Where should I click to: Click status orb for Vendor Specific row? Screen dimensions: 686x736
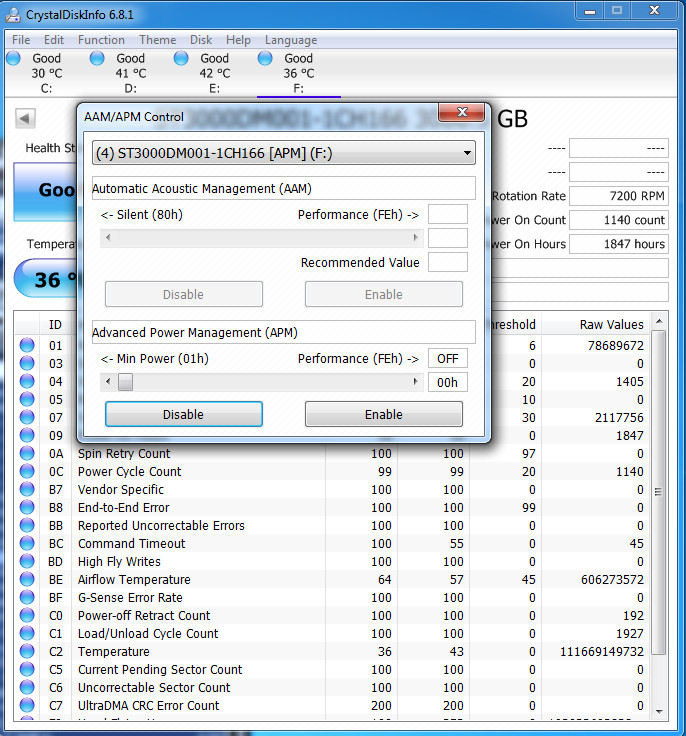point(27,489)
